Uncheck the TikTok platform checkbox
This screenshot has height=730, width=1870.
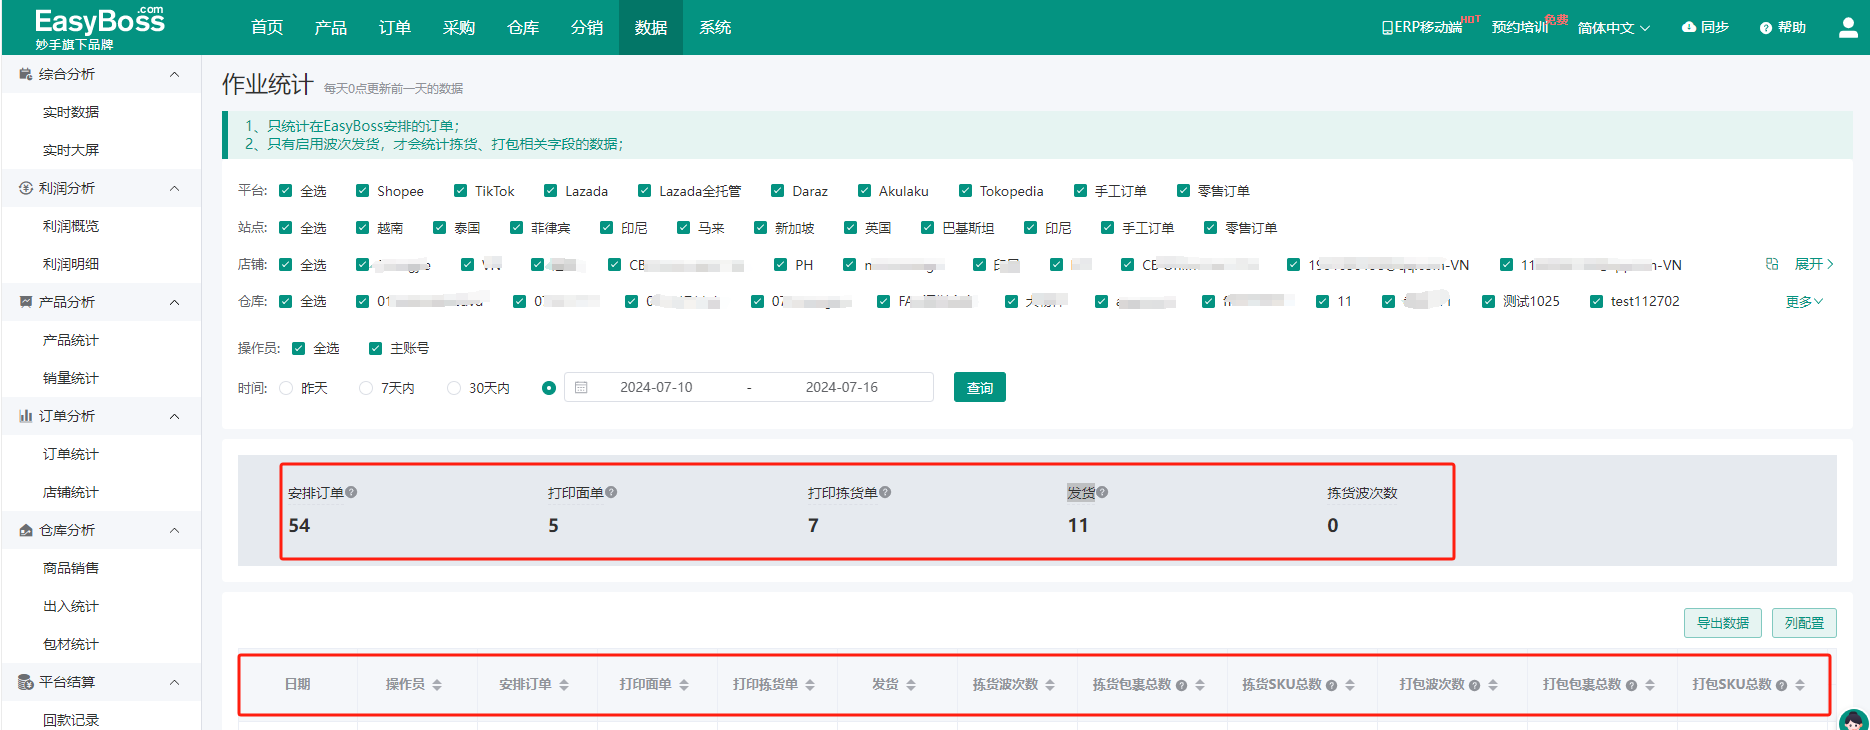[460, 191]
